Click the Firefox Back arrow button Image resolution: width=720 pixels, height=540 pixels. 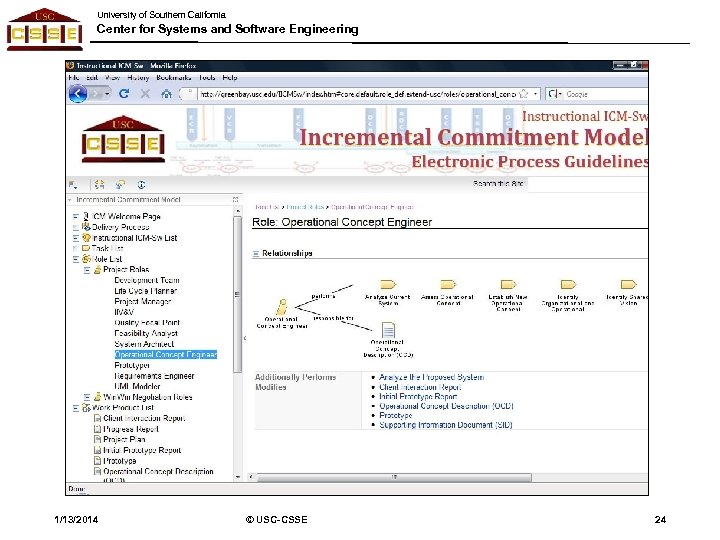click(x=78, y=94)
